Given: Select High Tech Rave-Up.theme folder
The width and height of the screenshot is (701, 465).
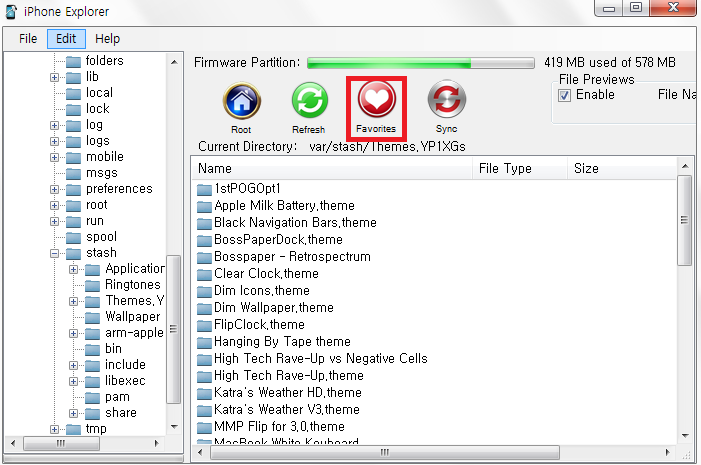Looking at the screenshot, I should [289, 376].
